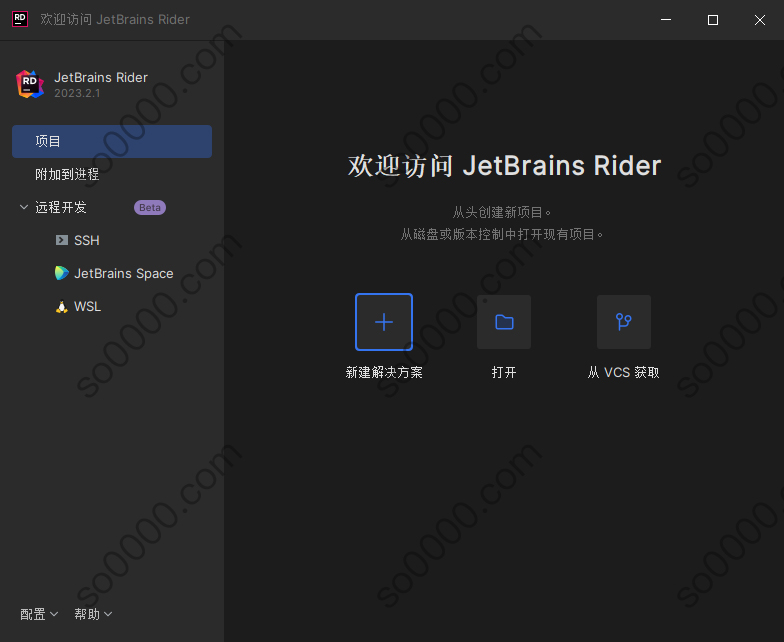Click the WSL penguin icon

[x=62, y=306]
